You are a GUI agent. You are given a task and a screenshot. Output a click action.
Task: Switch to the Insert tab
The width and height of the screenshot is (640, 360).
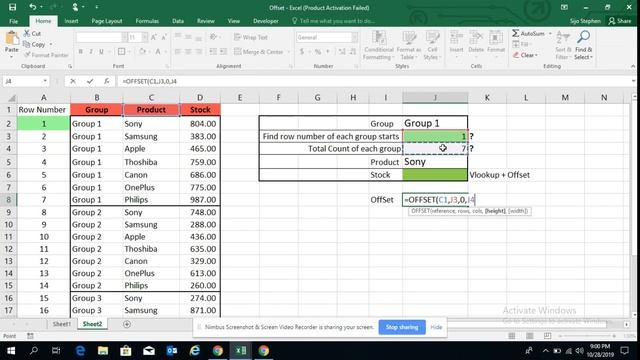[71, 21]
